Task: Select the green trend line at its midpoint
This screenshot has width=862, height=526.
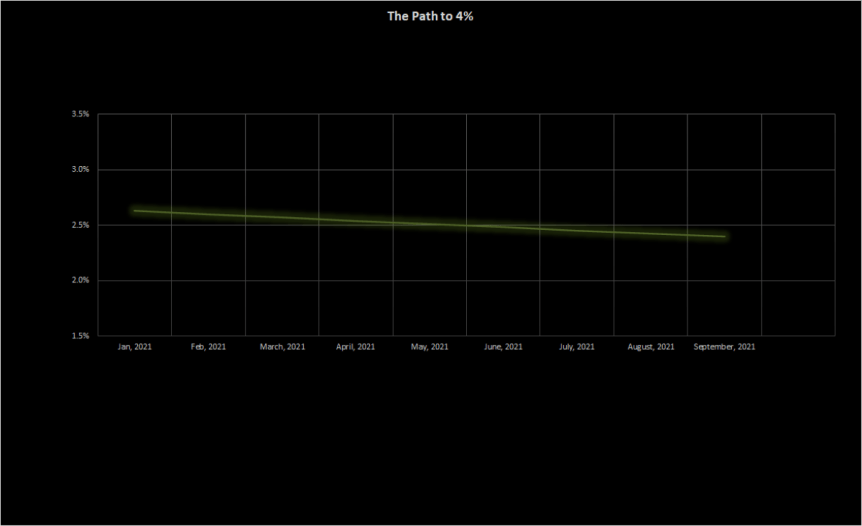Action: [429, 224]
